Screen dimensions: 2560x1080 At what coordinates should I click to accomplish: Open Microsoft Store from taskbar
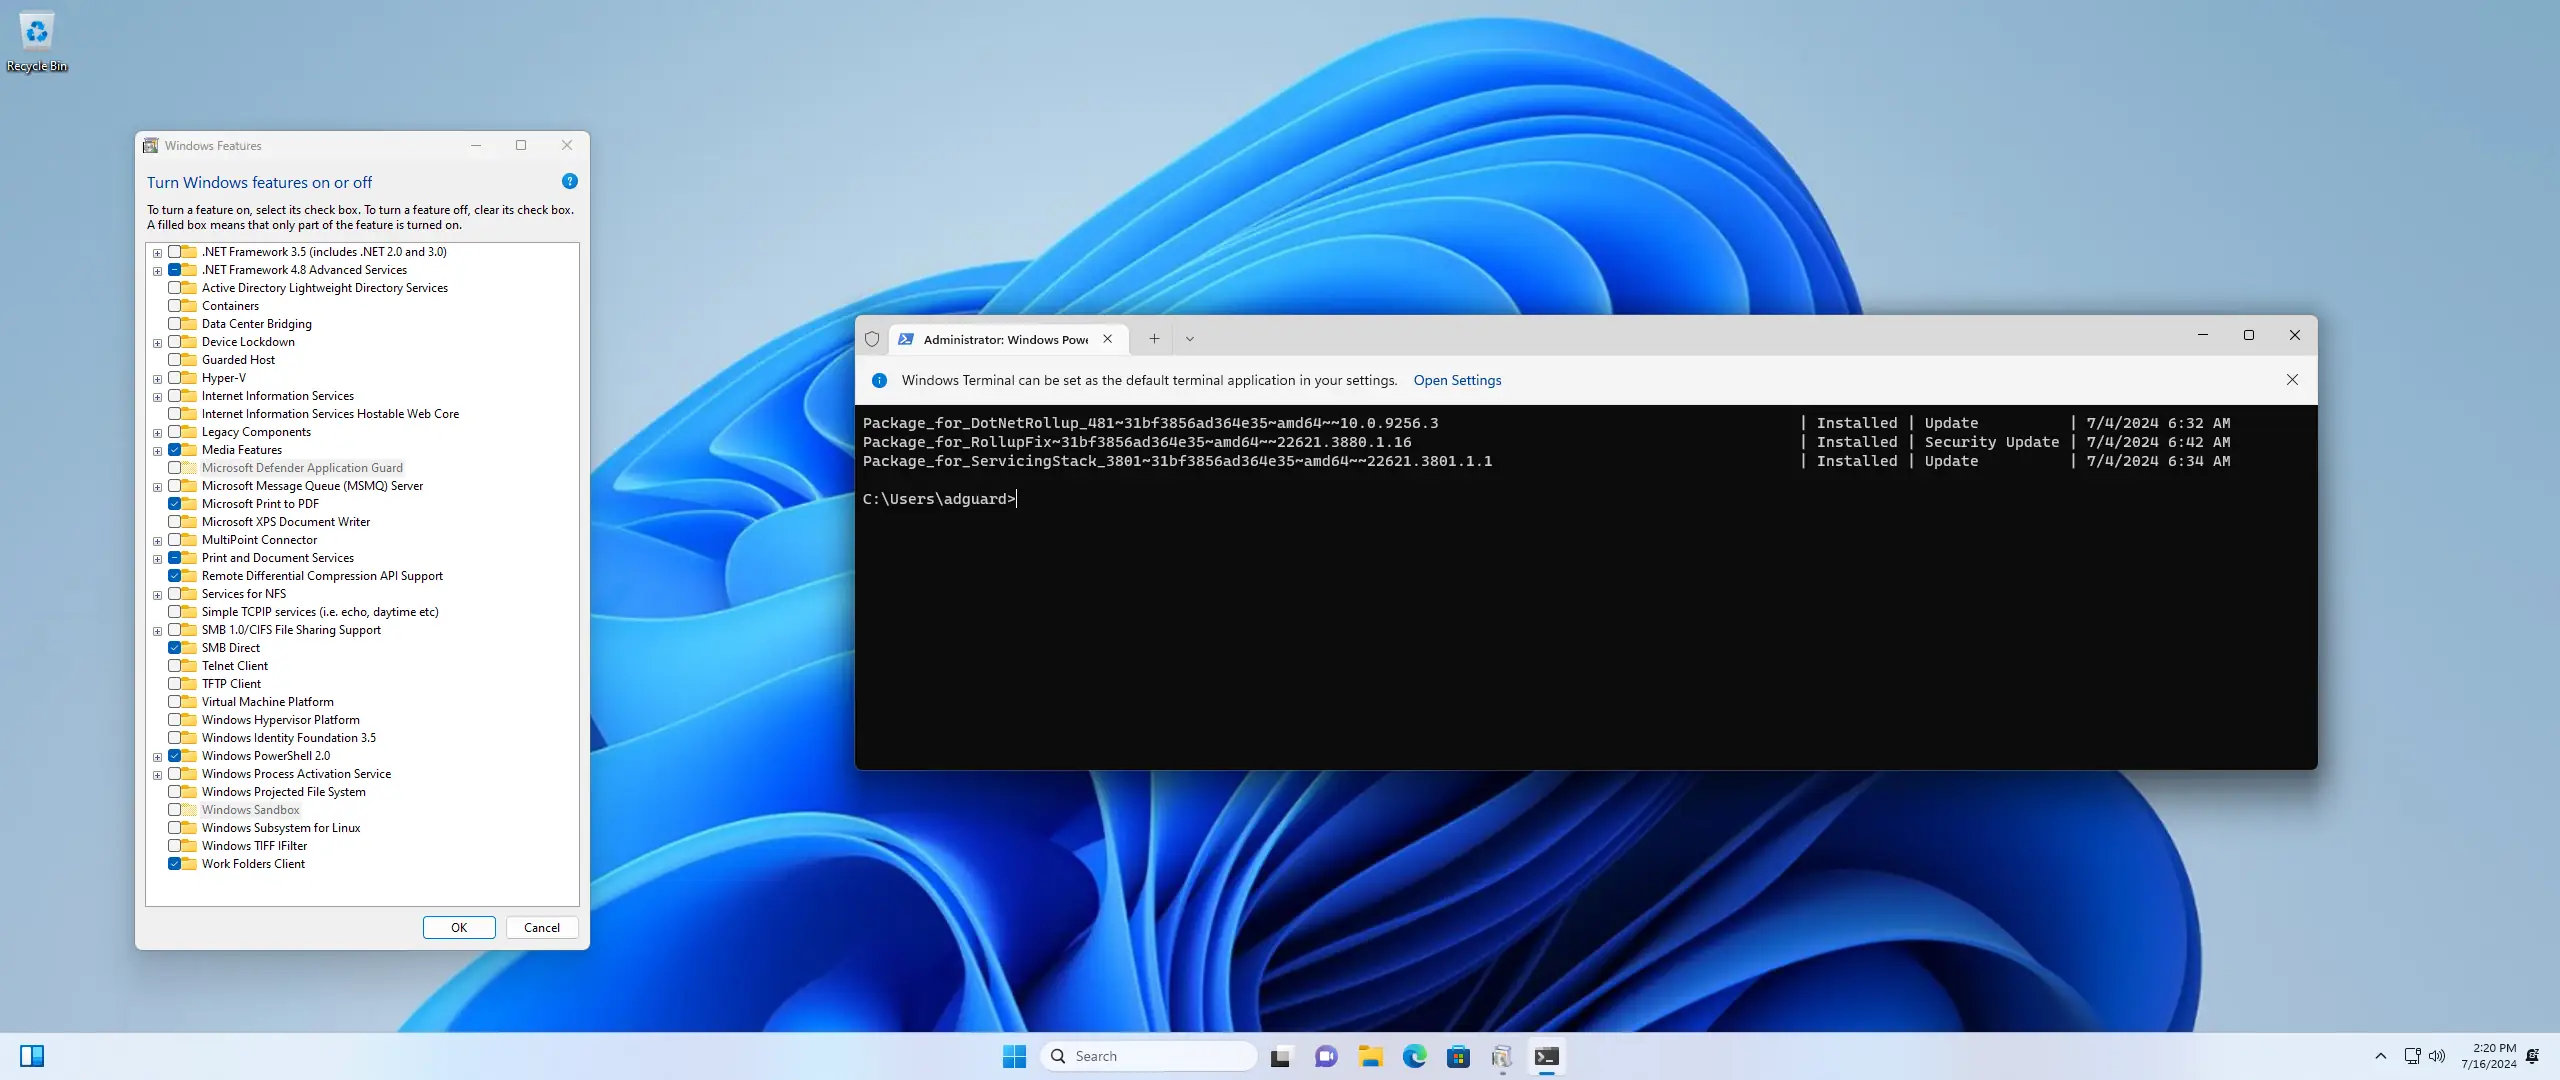pos(1458,1056)
